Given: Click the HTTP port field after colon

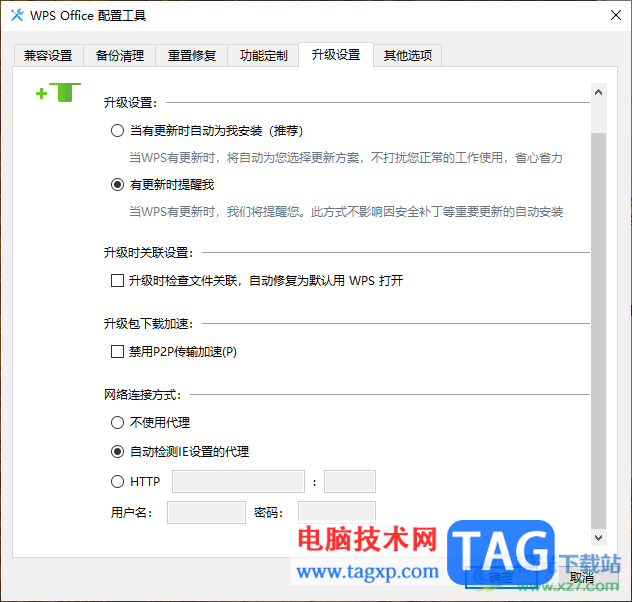Looking at the screenshot, I should click(350, 481).
